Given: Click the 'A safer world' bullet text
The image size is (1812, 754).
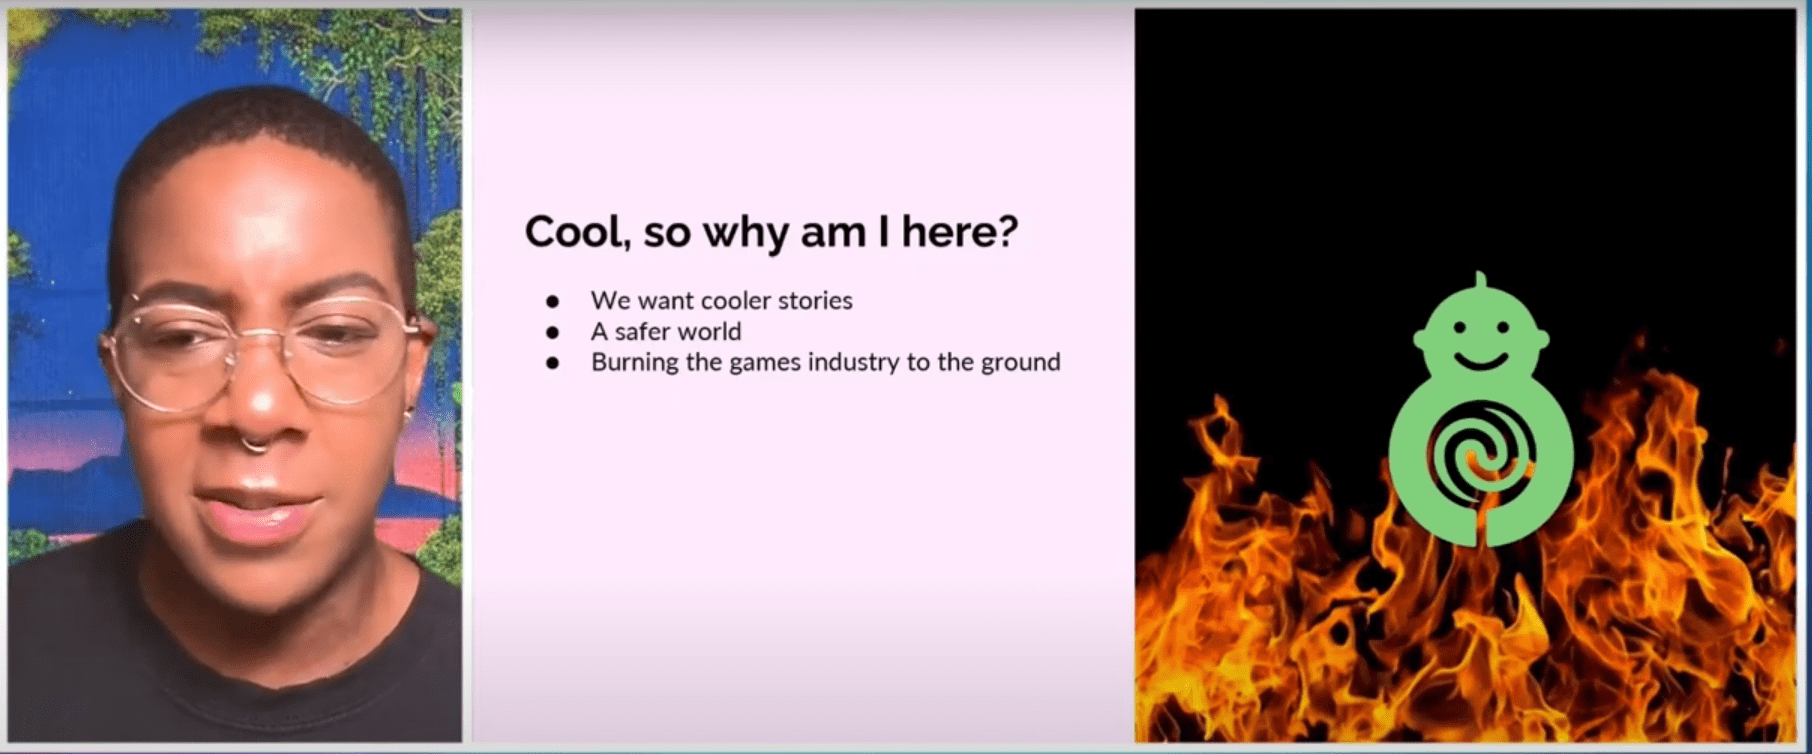Looking at the screenshot, I should tap(666, 331).
